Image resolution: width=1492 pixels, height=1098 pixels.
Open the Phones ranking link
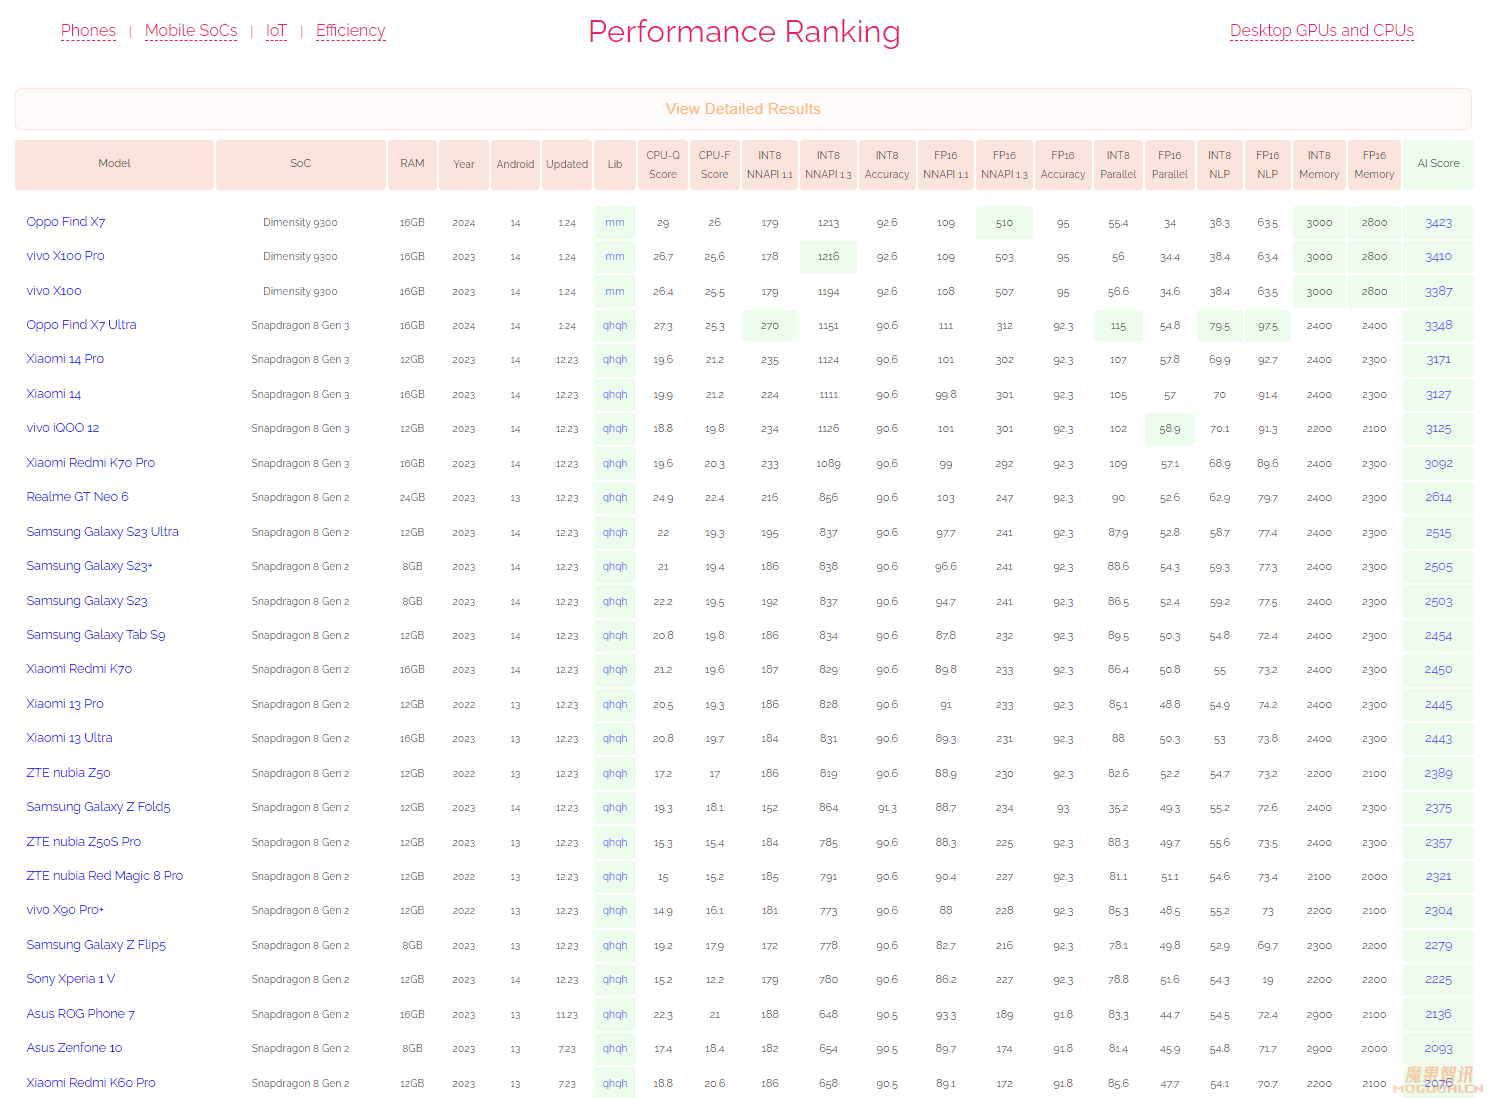(x=88, y=31)
